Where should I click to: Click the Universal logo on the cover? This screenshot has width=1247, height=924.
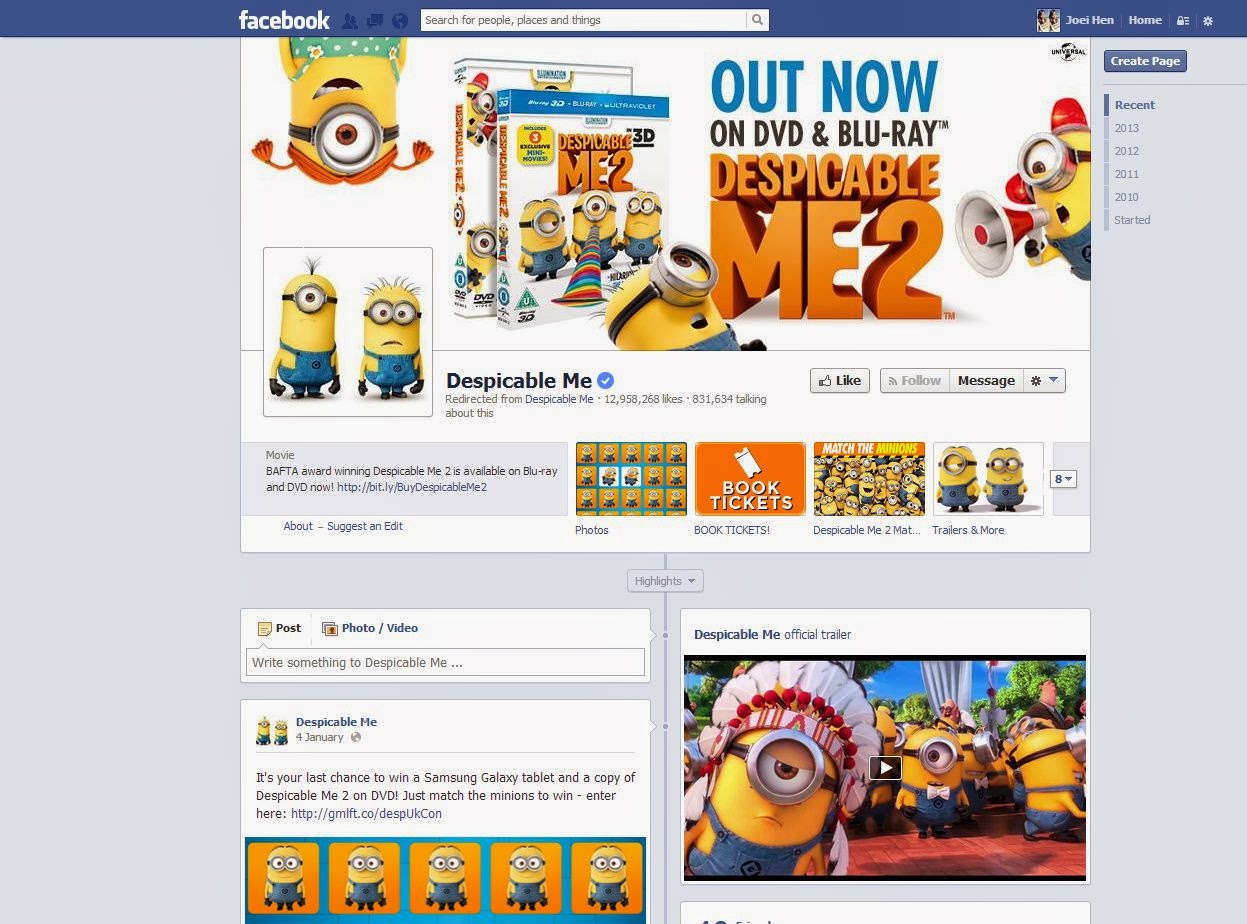pyautogui.click(x=1068, y=51)
